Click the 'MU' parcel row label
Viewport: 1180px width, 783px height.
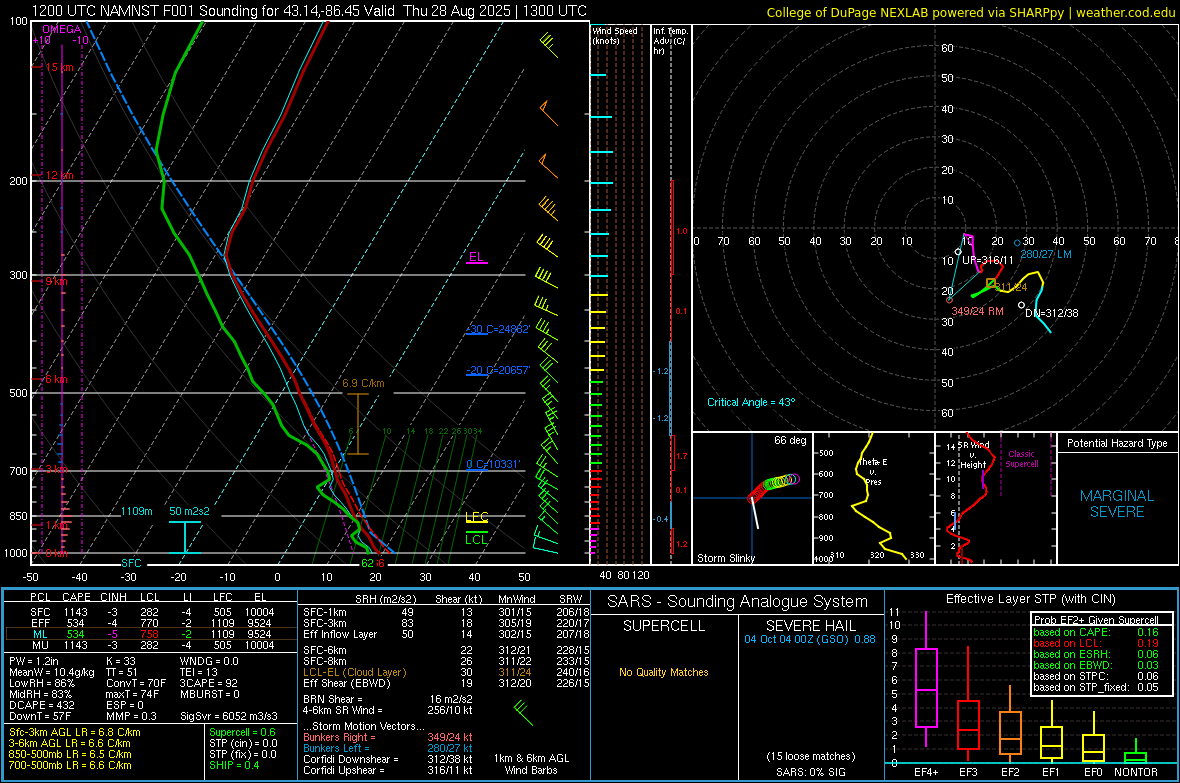(40, 645)
